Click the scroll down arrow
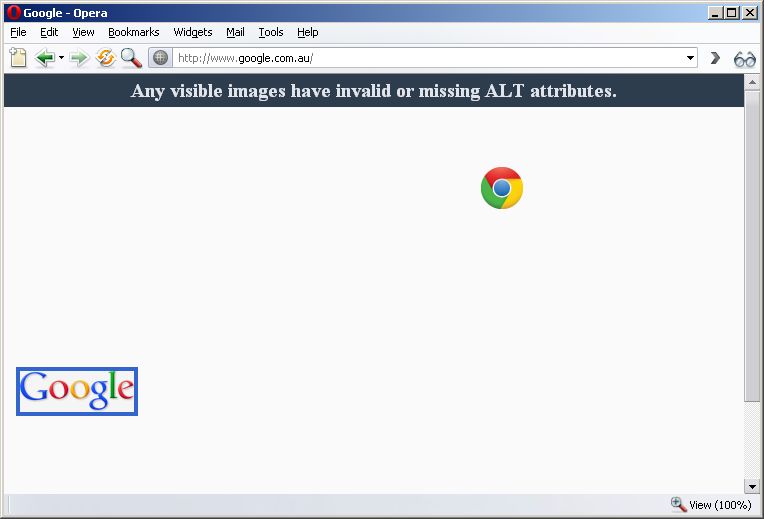The image size is (764, 519). click(752, 486)
